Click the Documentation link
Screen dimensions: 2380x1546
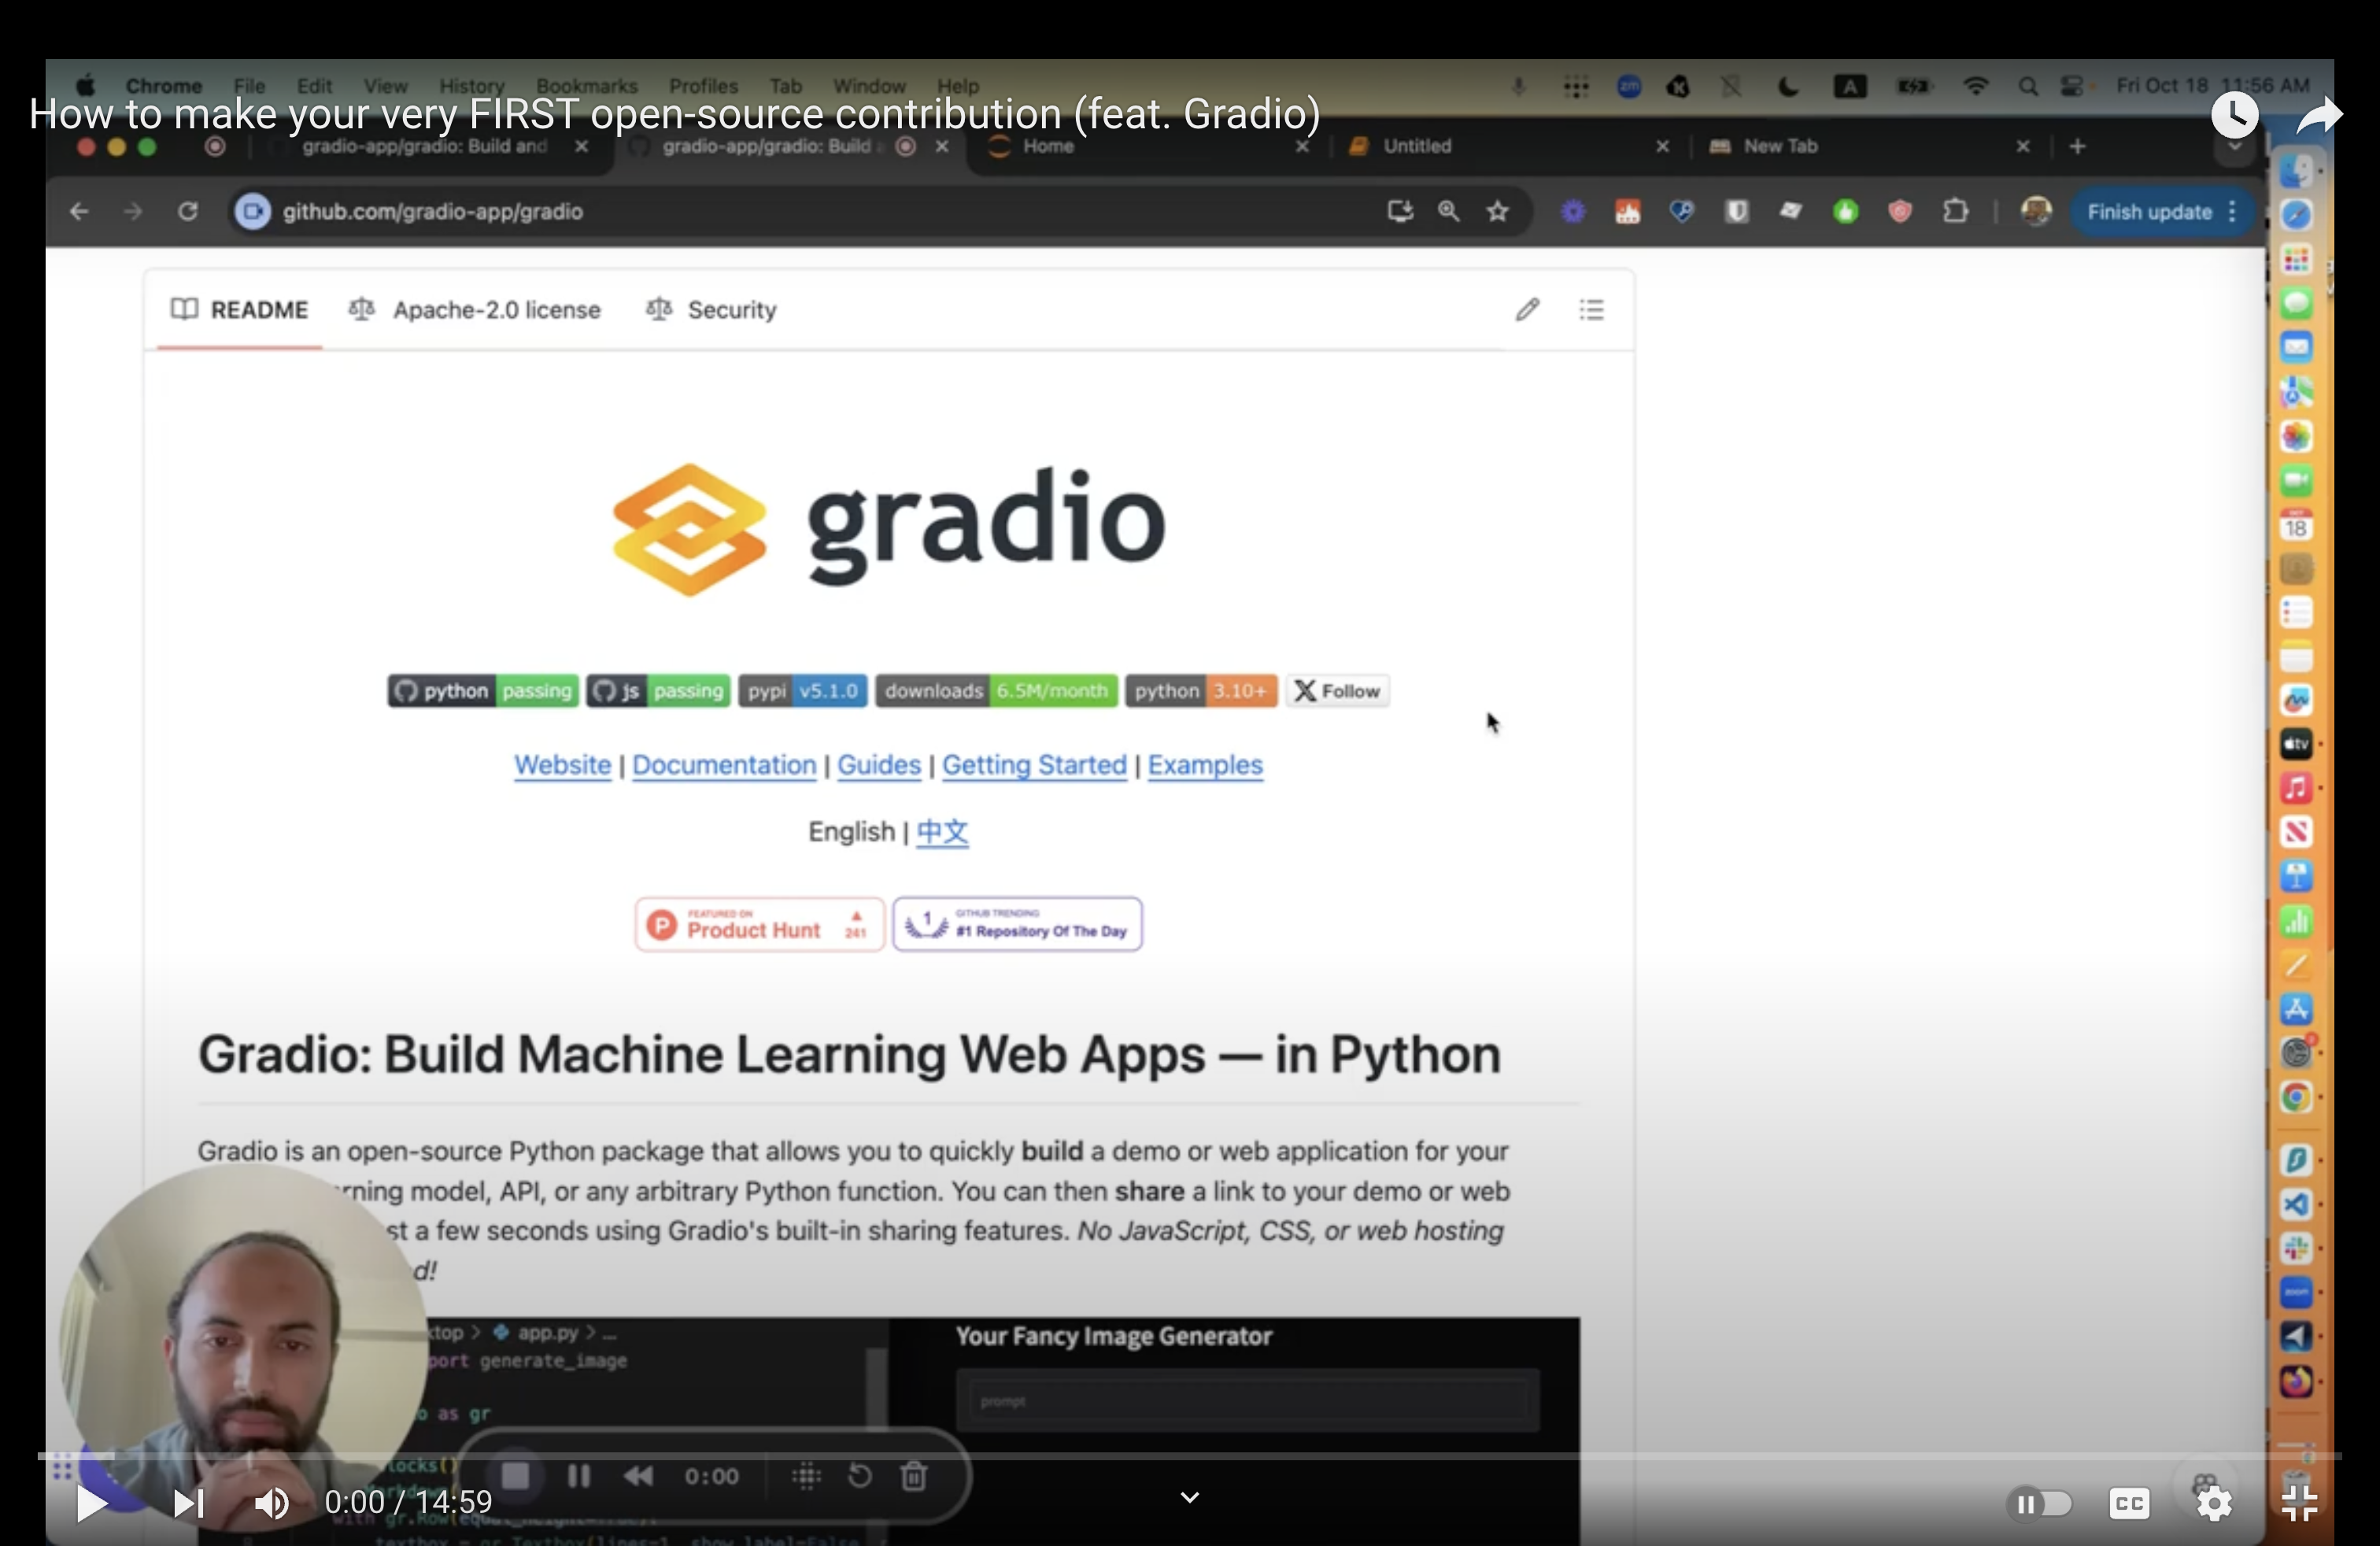(x=722, y=765)
